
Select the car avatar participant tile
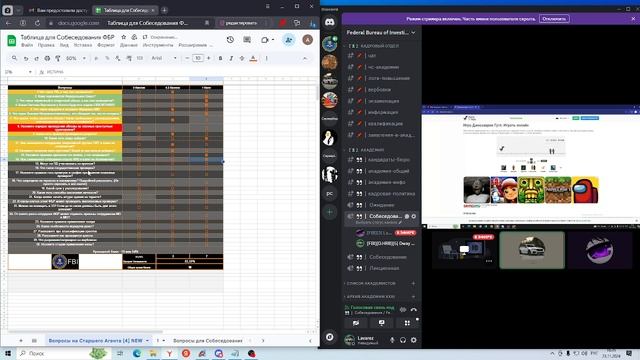click(x=532, y=250)
